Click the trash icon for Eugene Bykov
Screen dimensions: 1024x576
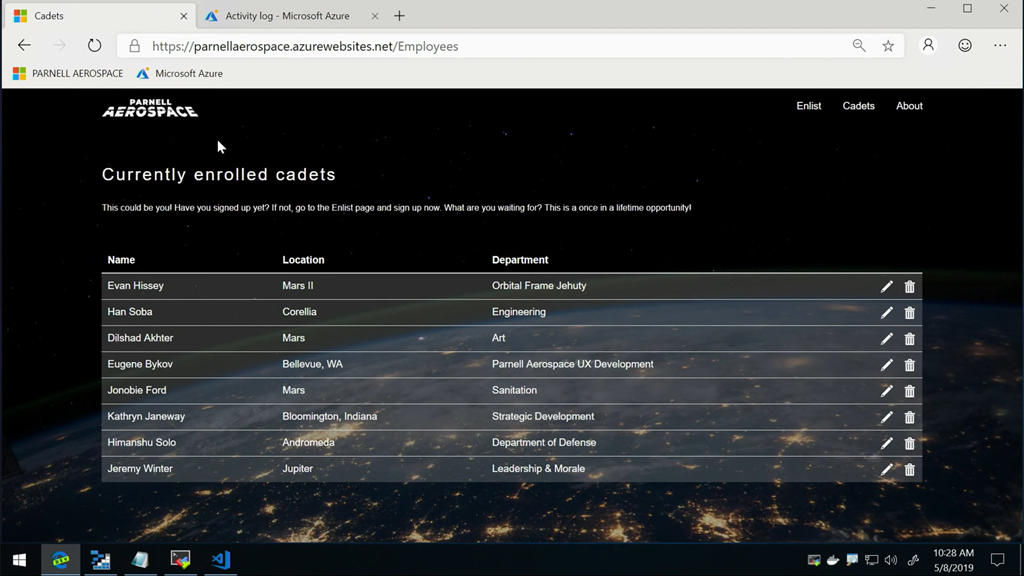909,365
